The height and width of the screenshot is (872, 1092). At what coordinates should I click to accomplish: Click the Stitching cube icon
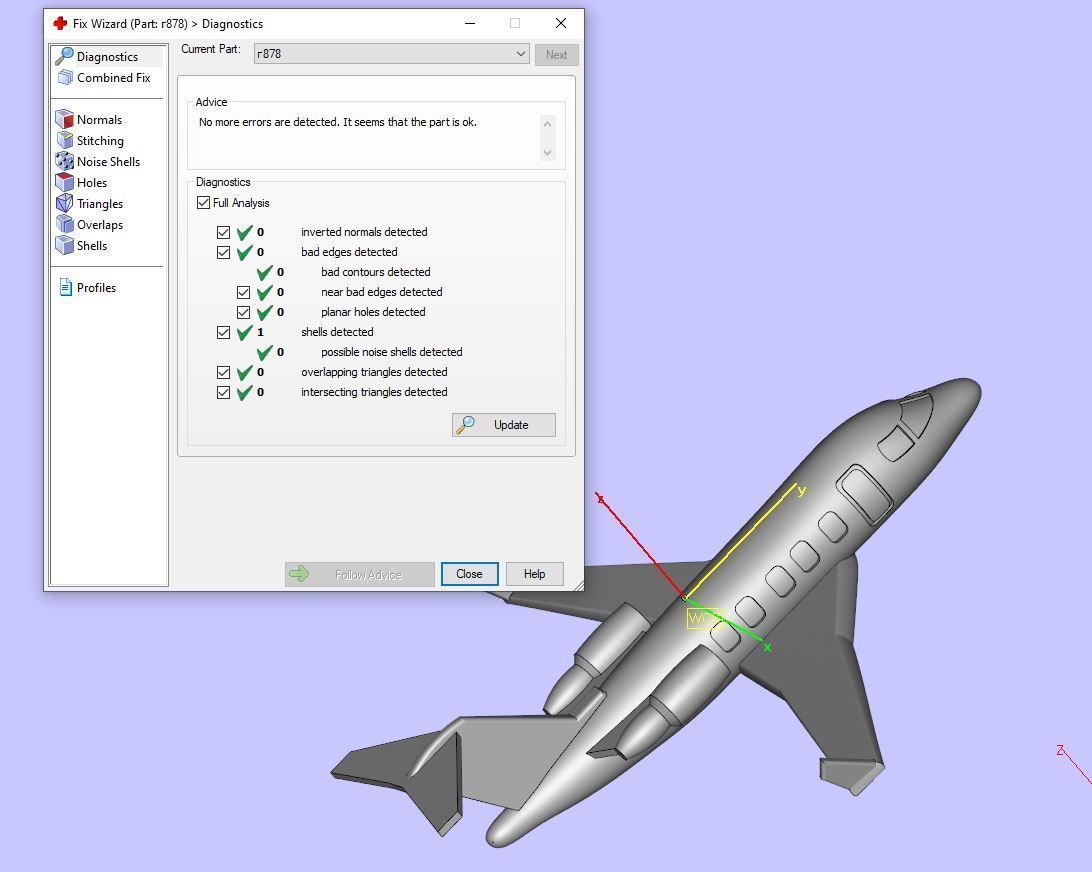64,140
